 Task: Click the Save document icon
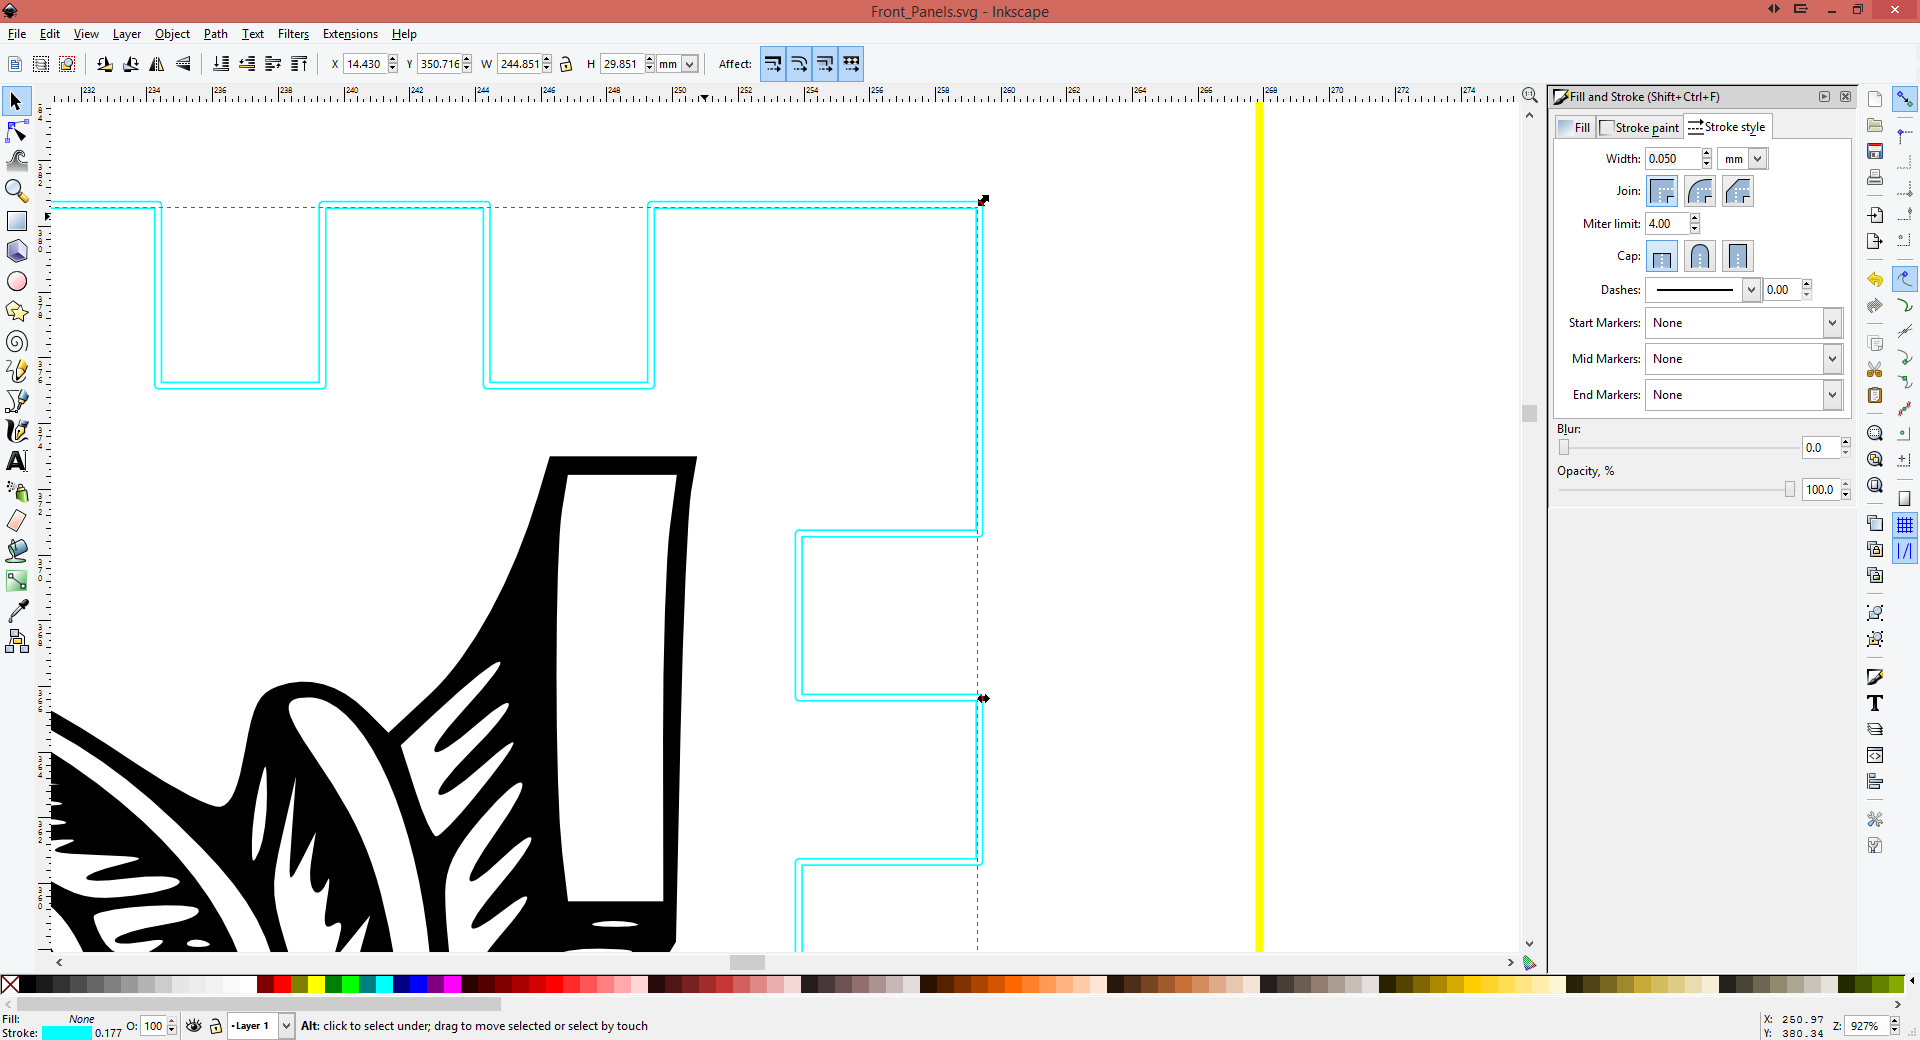(1875, 151)
